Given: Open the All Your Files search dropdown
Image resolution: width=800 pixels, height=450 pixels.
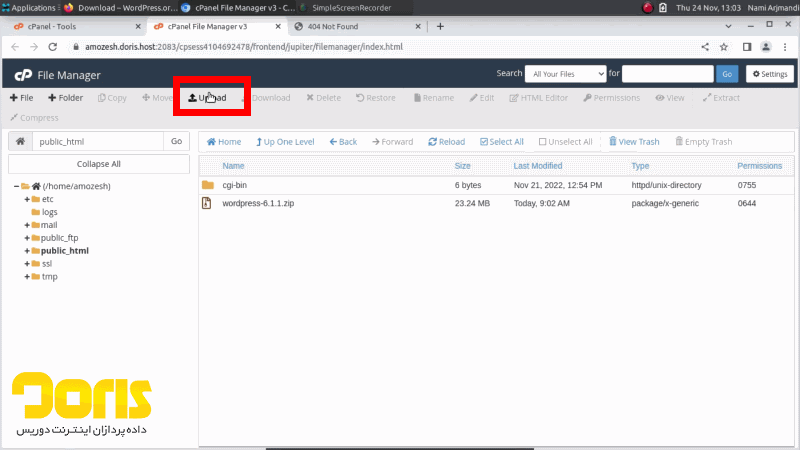Looking at the screenshot, I should click(x=566, y=73).
